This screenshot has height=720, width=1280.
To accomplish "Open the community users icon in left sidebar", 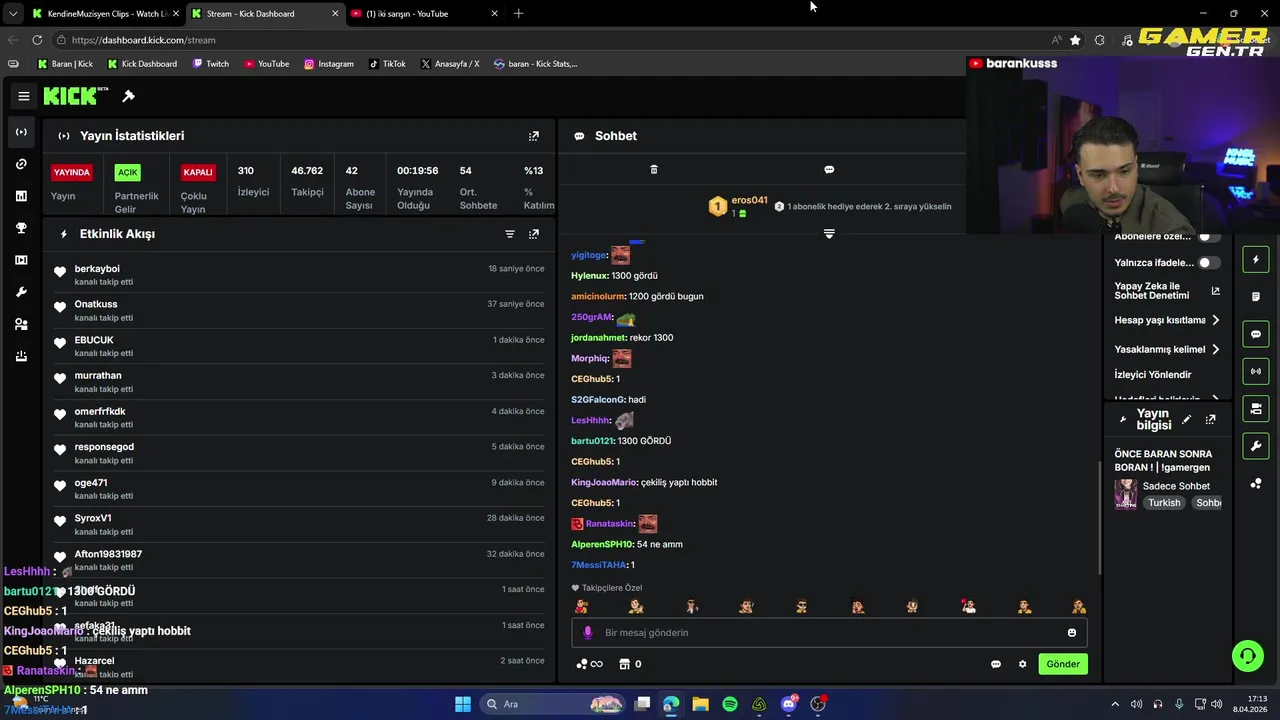I will [x=21, y=324].
